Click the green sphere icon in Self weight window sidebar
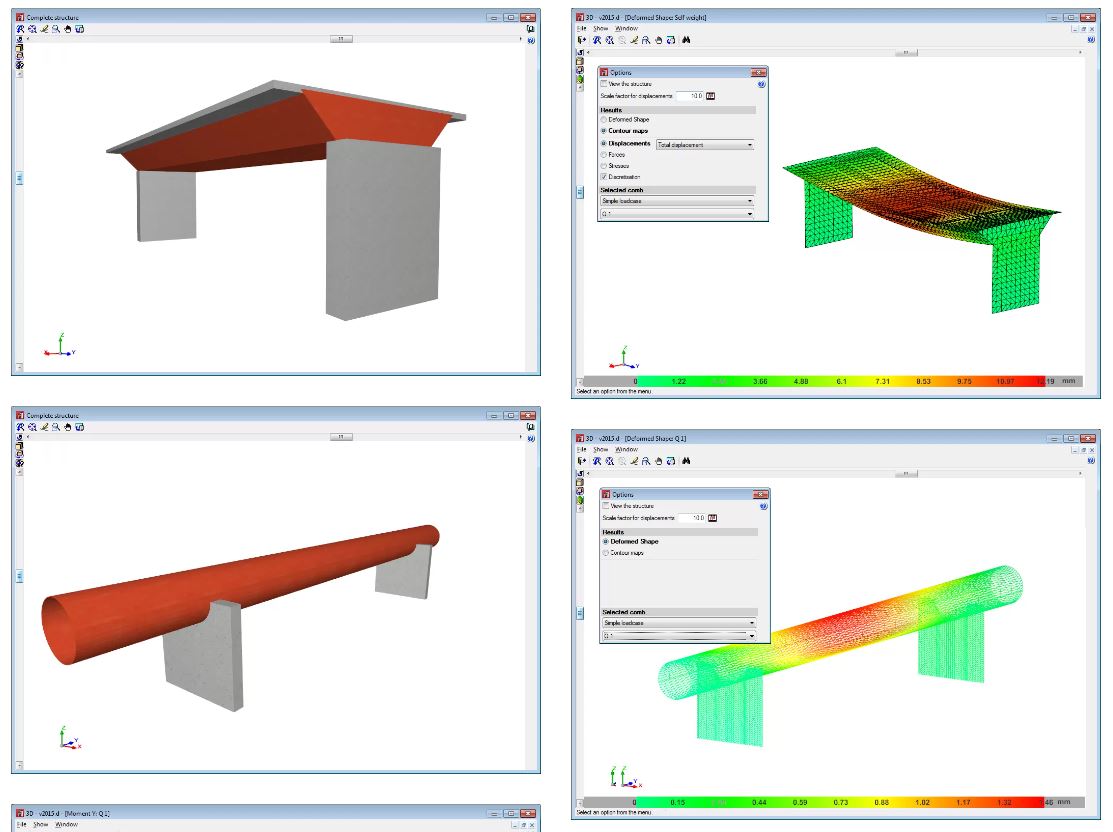1113x832 pixels. 580,80
